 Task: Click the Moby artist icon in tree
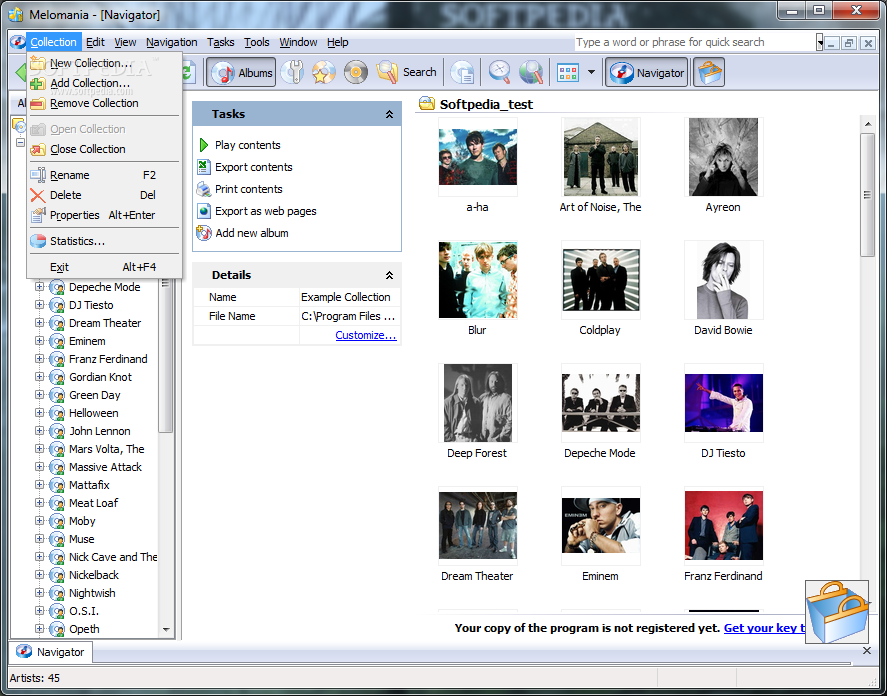tap(57, 521)
